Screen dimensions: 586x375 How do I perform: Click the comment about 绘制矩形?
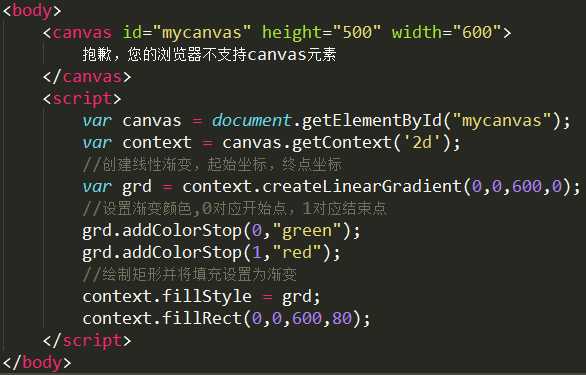[x=189, y=275]
